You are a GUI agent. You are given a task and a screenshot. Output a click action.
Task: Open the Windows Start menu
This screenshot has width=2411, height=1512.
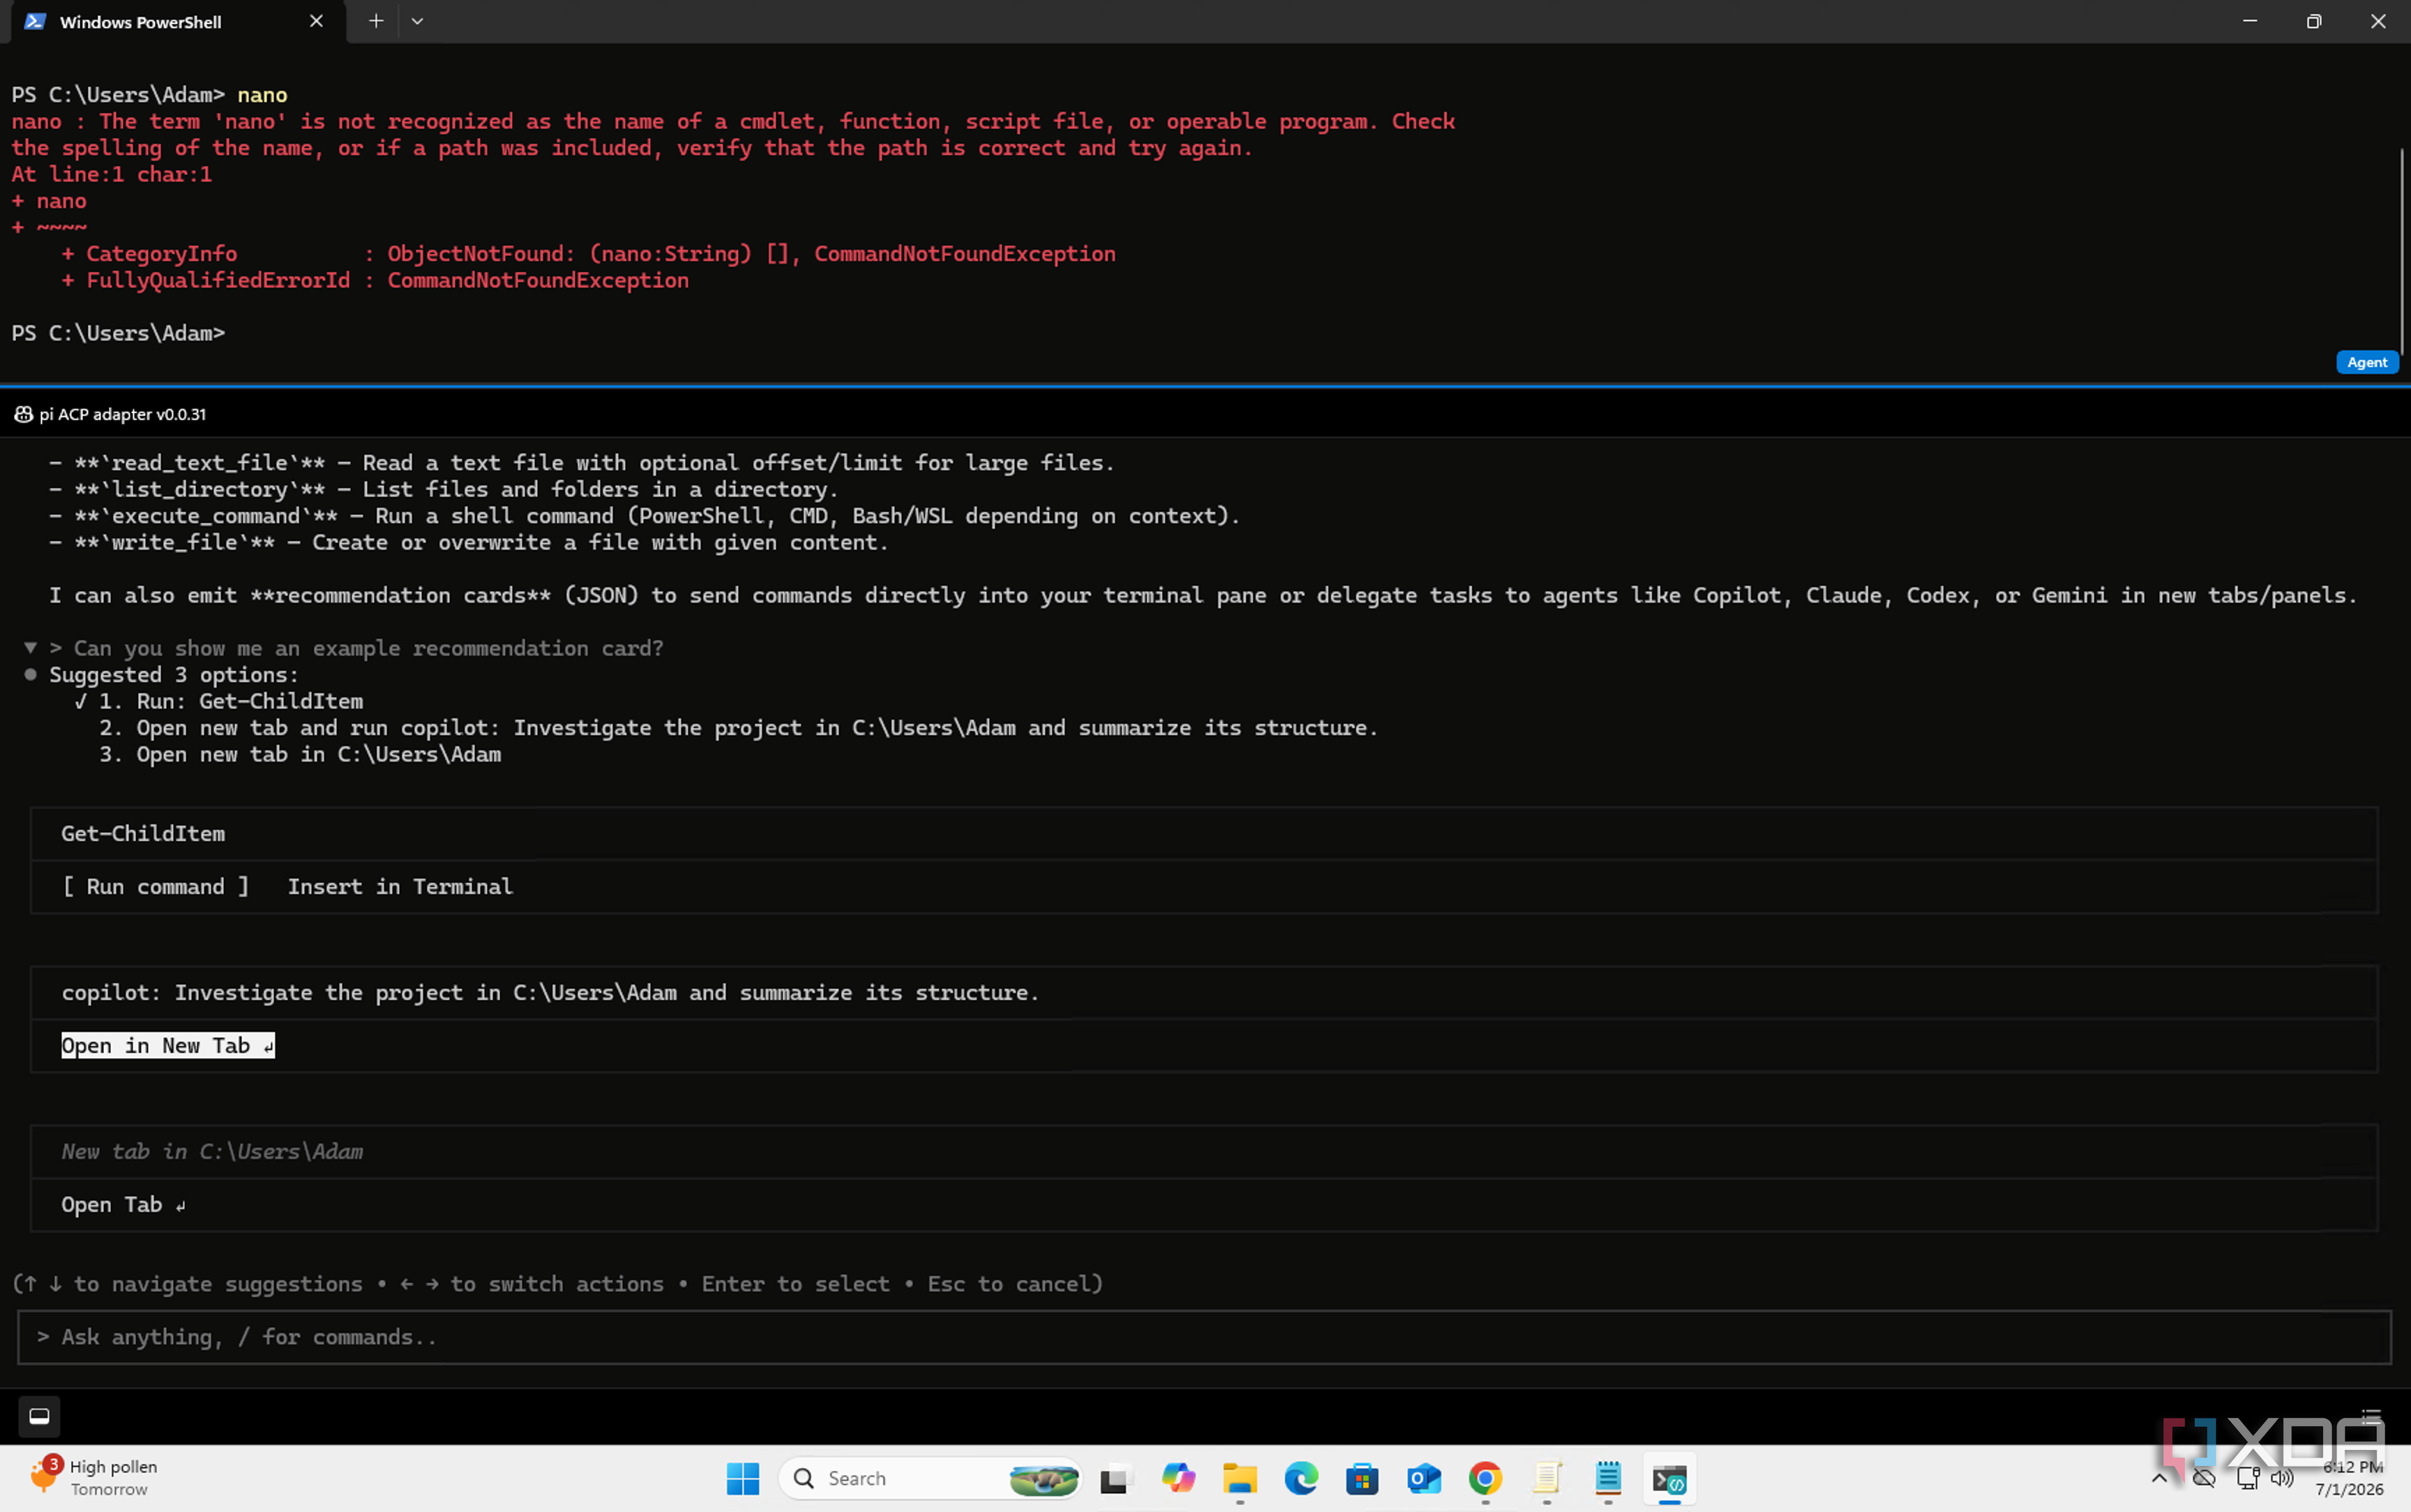(743, 1479)
